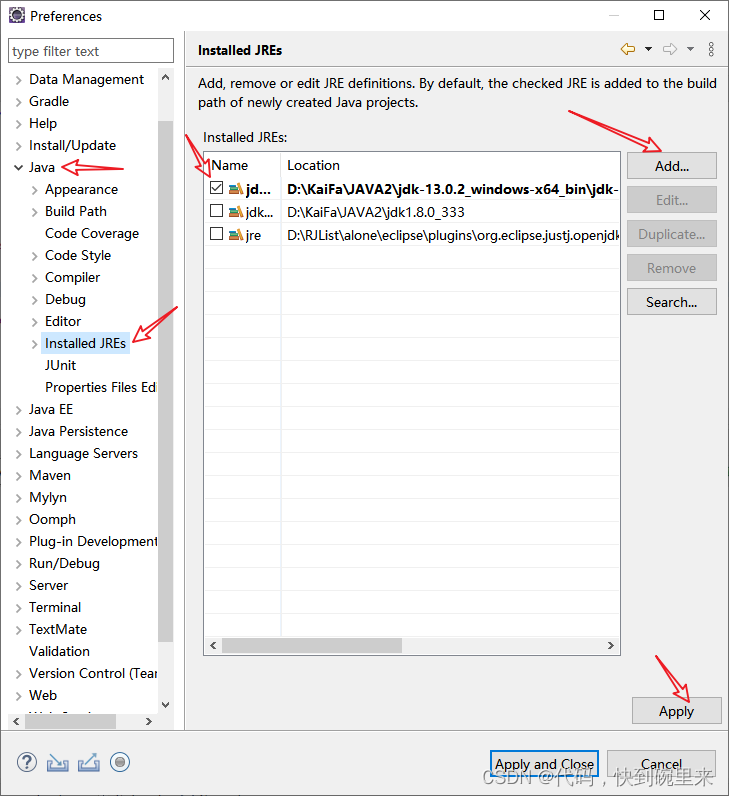Collapse the Java tree node

click(18, 168)
